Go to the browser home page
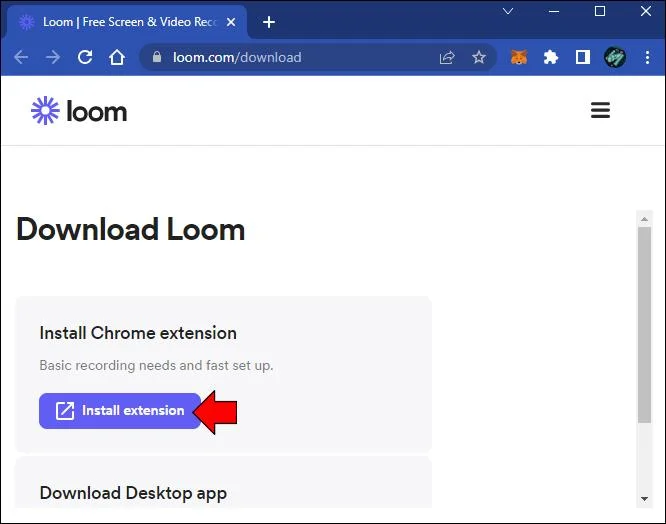Image resolution: width=666 pixels, height=524 pixels. point(117,57)
